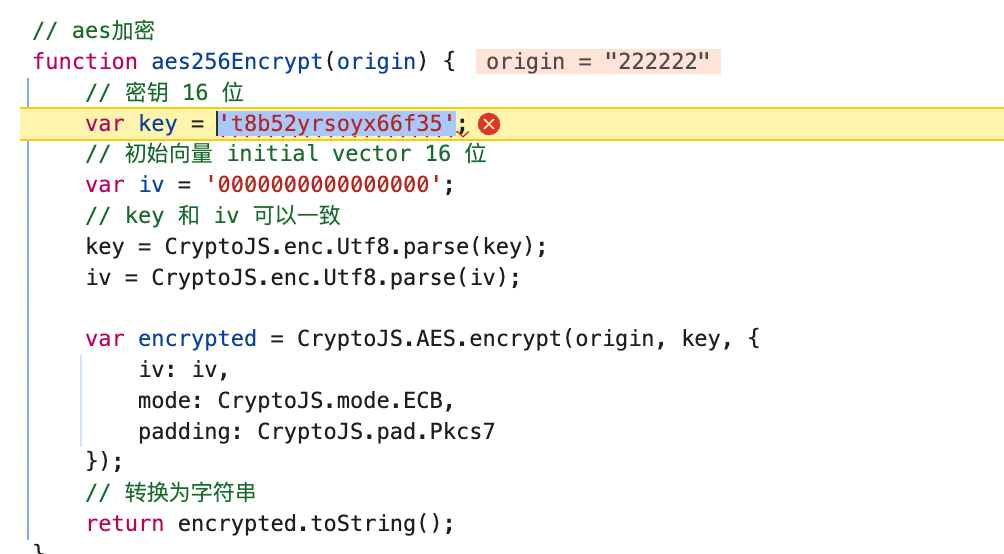
Task: Click the highlighted key string 't8b52yrsoyx66f35'
Action: [338, 124]
